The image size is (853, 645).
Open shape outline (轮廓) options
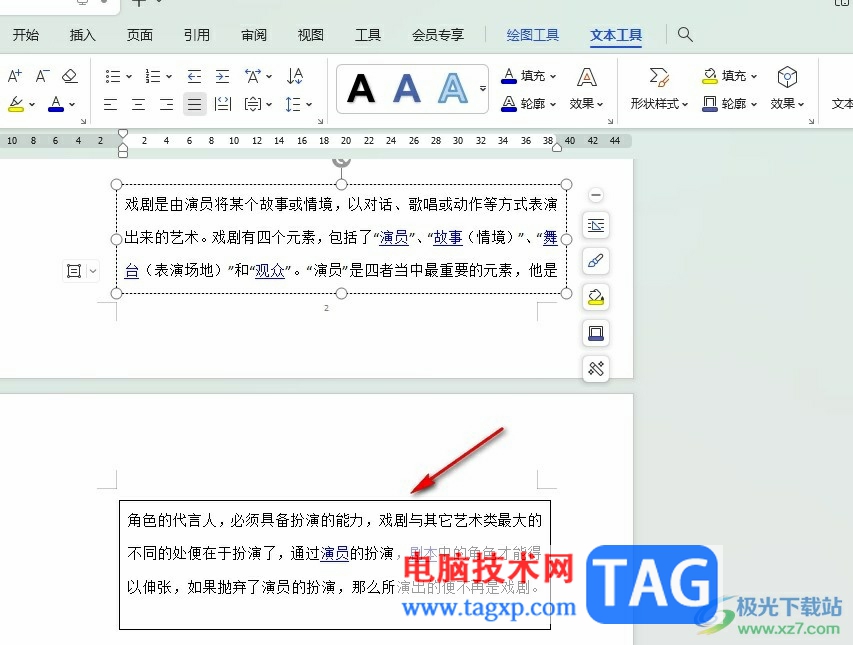point(730,103)
